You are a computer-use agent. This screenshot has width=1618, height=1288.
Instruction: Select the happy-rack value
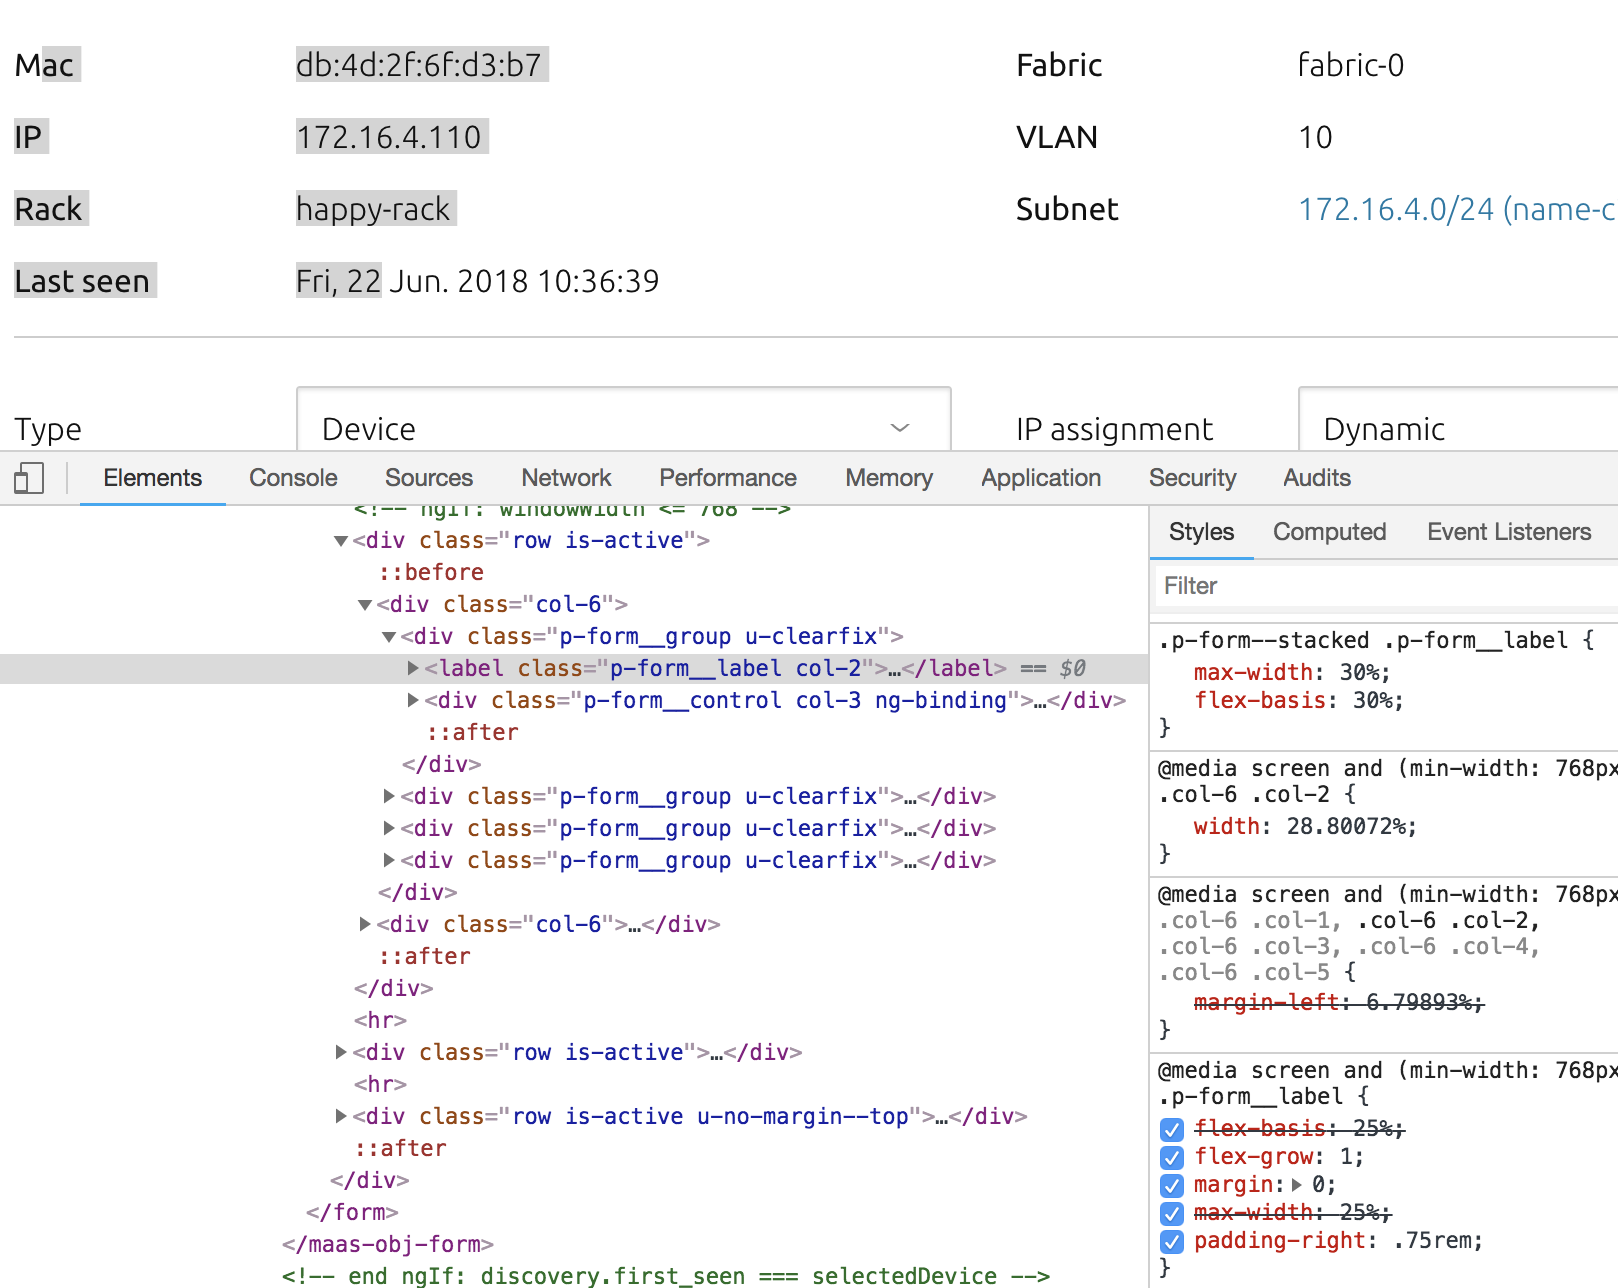point(373,209)
